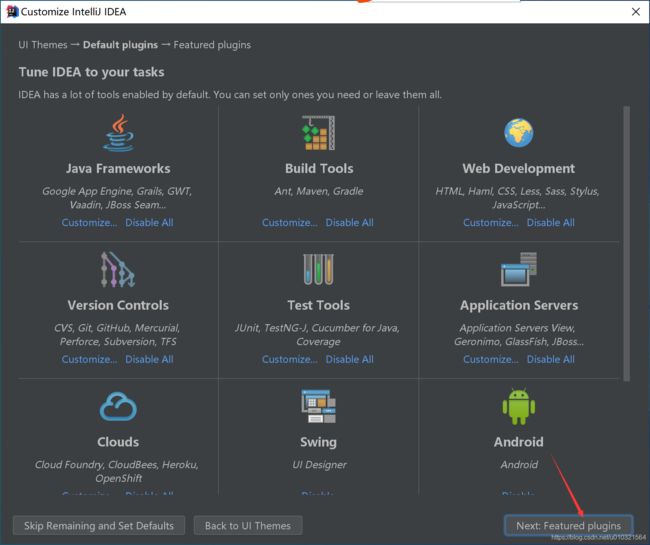This screenshot has height=545, width=650.
Task: Disable all Java Frameworks plugins
Action: pyautogui.click(x=149, y=223)
